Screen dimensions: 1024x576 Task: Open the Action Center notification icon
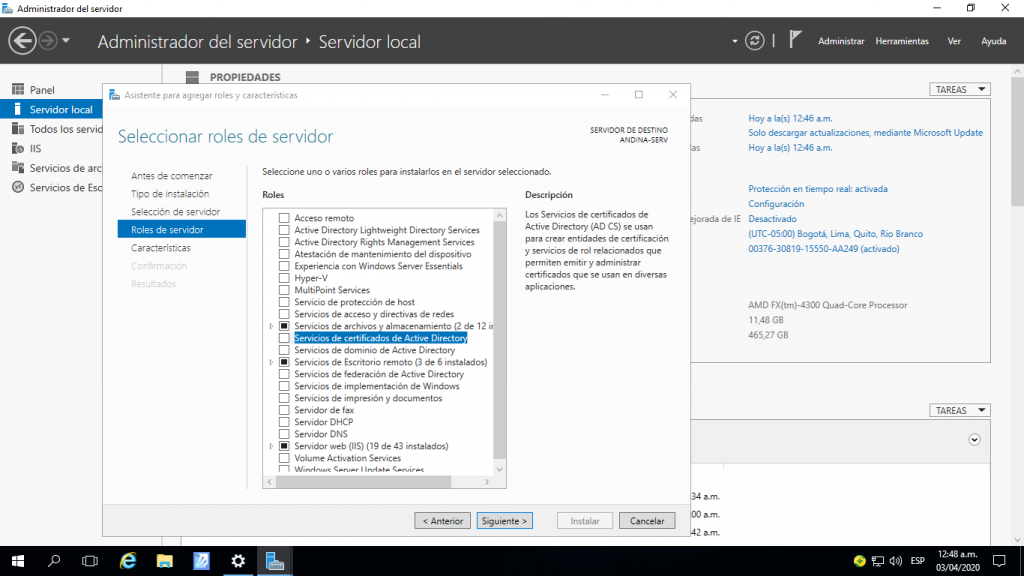click(999, 561)
